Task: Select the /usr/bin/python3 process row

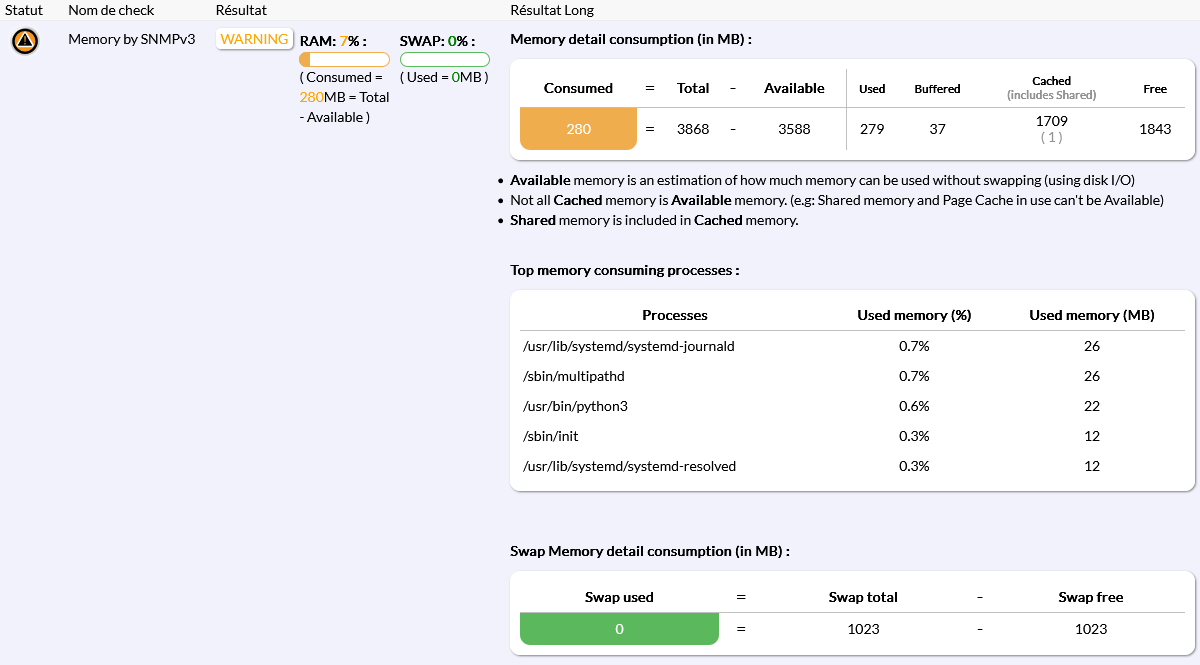Action: pos(575,406)
